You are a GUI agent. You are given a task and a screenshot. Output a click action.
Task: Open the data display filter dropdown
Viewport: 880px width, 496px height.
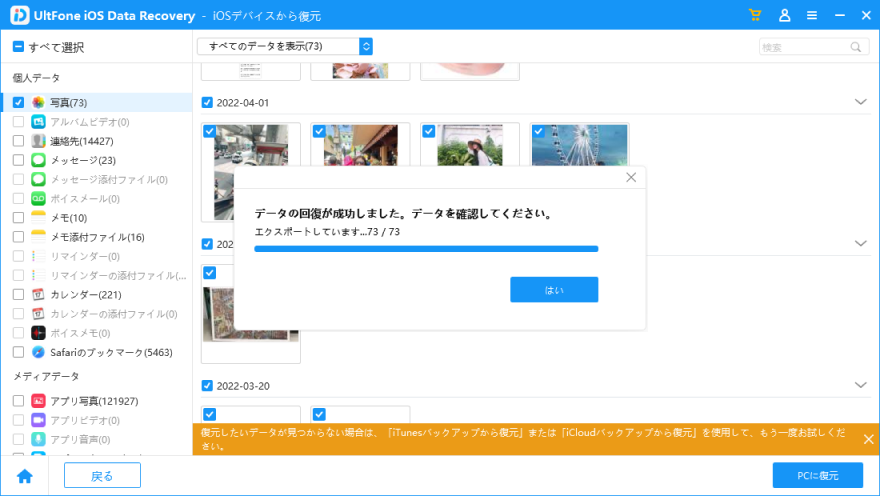pyautogui.click(x=285, y=46)
